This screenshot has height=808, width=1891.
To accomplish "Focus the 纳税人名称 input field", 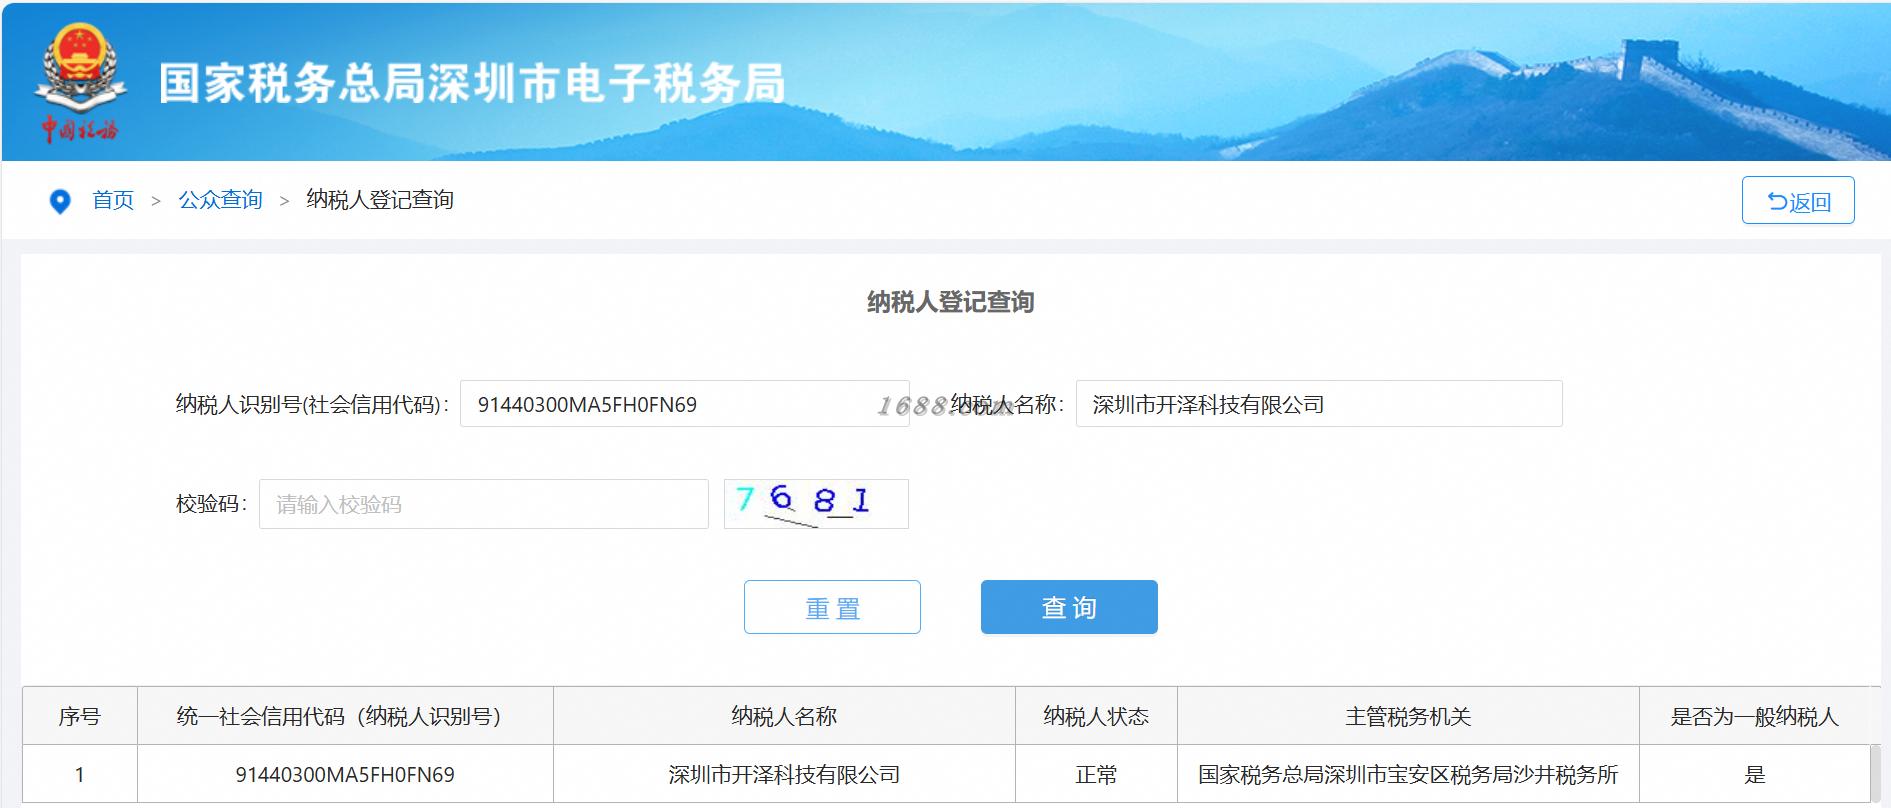I will [x=1319, y=404].
